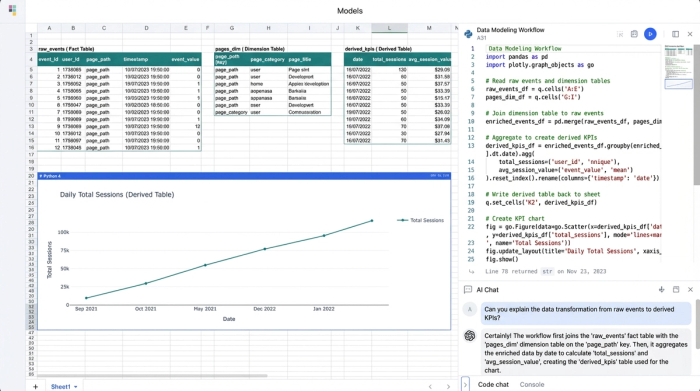
Task: Click code line 25 fig.show()
Action: coord(502,259)
